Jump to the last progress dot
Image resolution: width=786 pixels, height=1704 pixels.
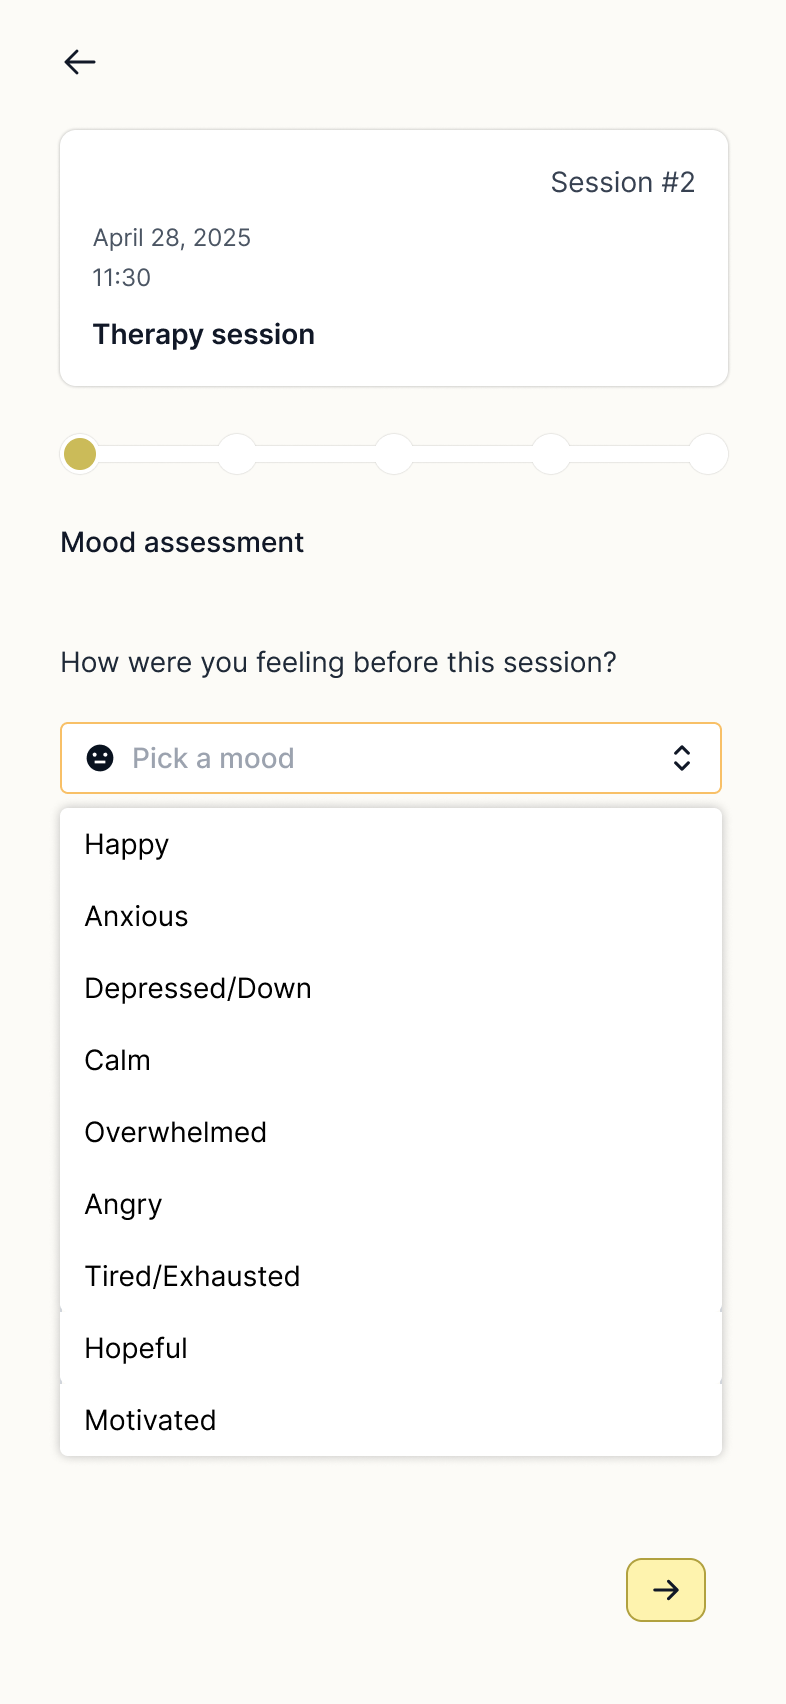pos(708,454)
